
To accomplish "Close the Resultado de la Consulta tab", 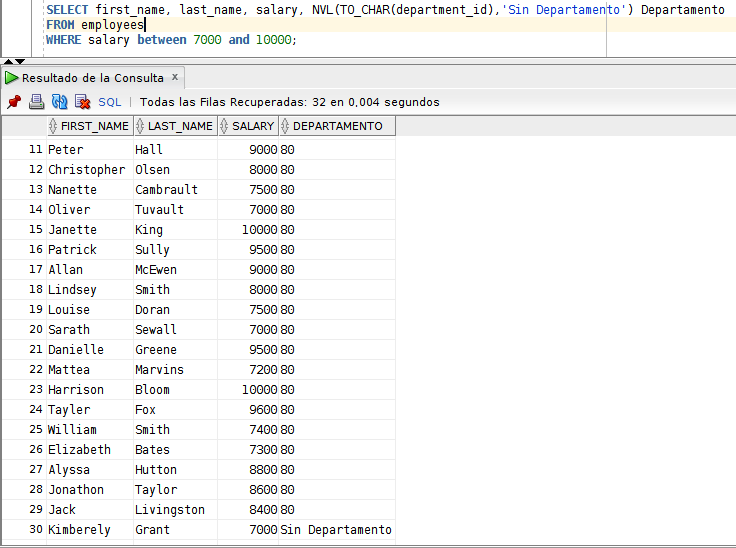I will tap(175, 77).
